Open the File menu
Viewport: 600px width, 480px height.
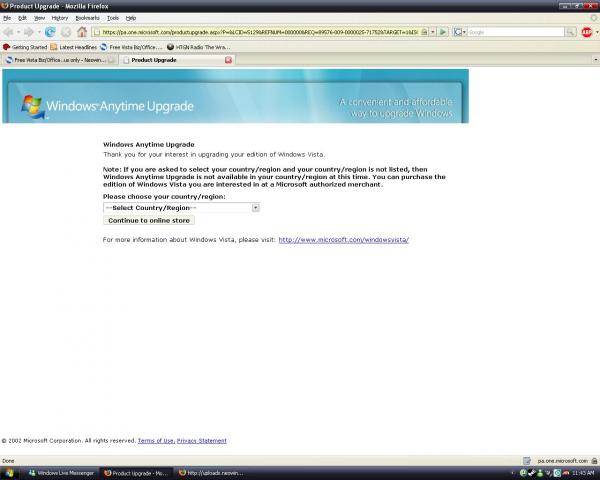click(7, 18)
